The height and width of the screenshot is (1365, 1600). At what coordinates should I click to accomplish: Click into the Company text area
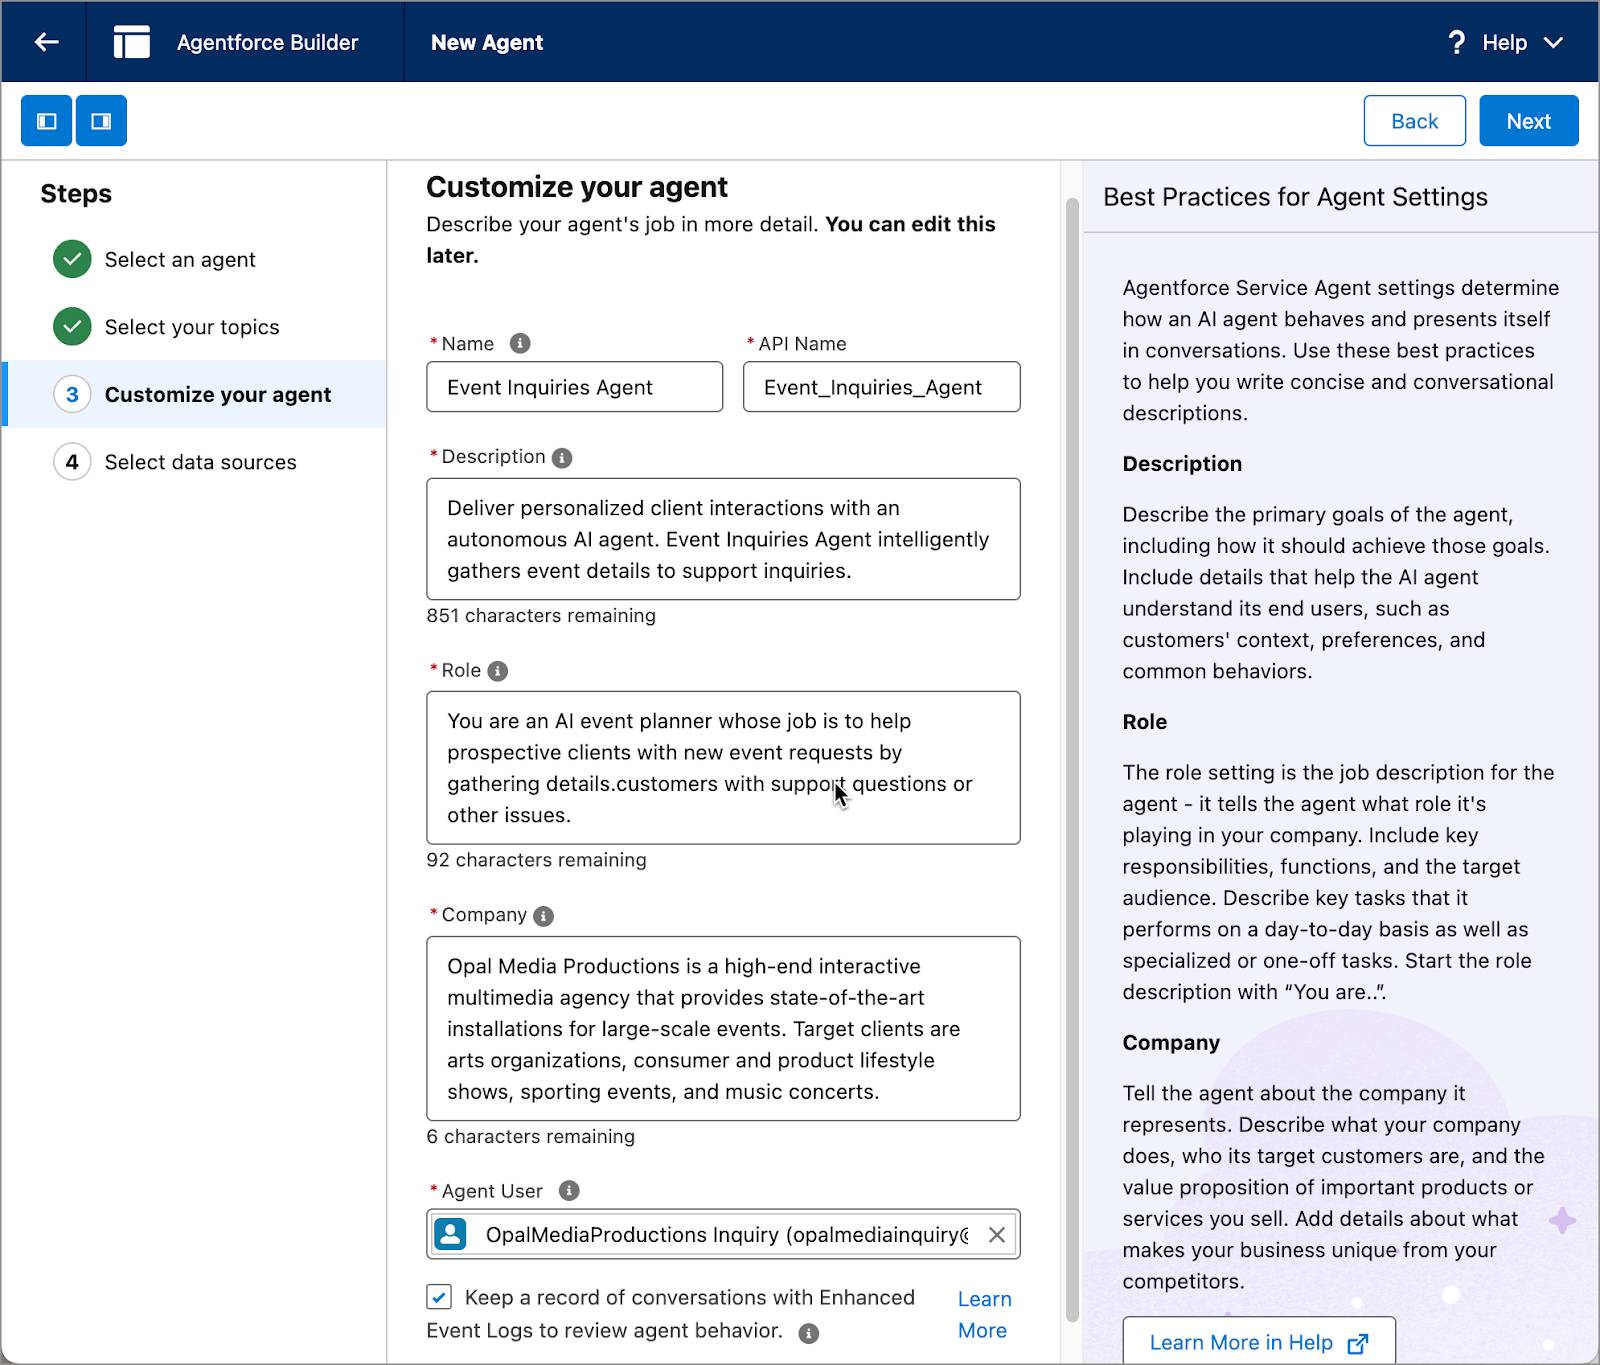[723, 1028]
